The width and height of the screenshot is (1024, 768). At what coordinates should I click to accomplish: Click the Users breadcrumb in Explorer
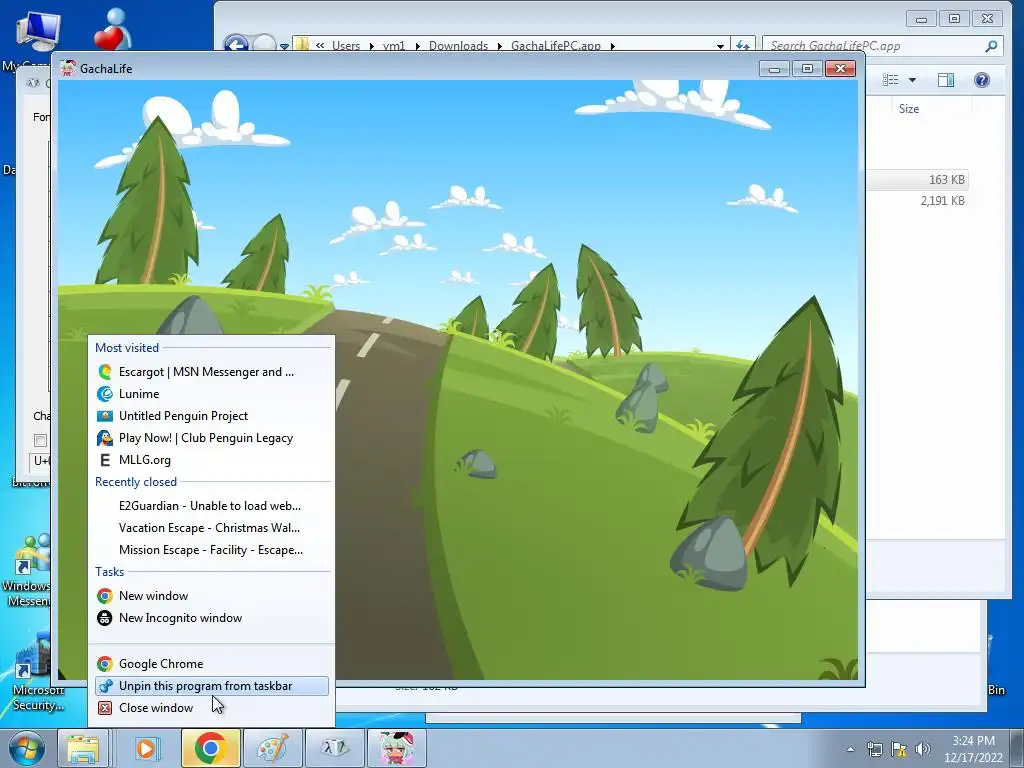pyautogui.click(x=345, y=46)
